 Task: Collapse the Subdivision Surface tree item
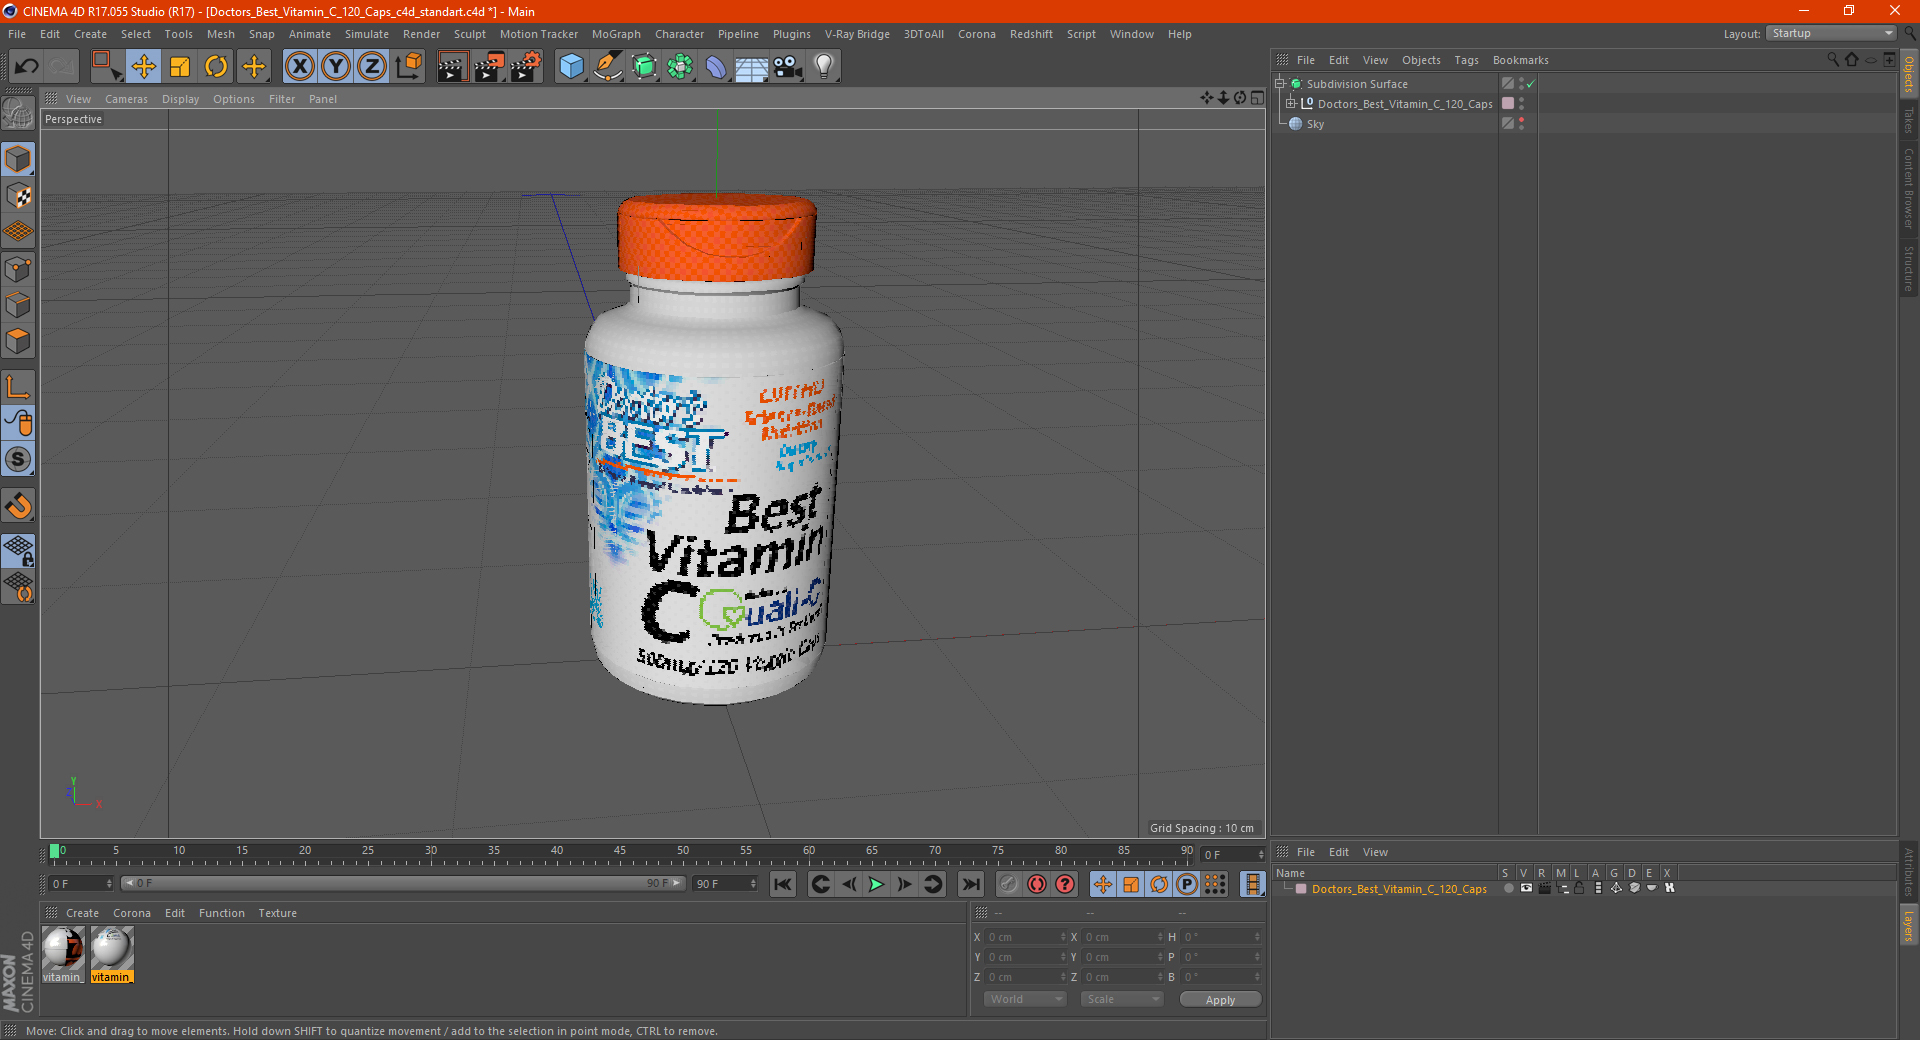point(1280,84)
